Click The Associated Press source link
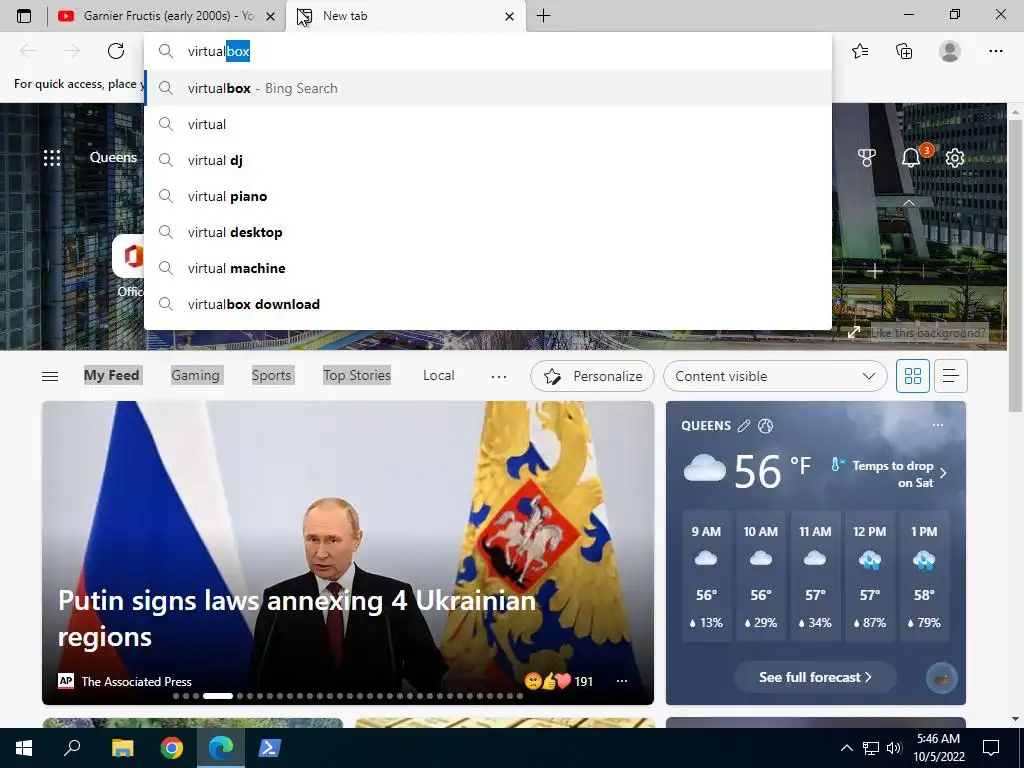 [x=136, y=681]
